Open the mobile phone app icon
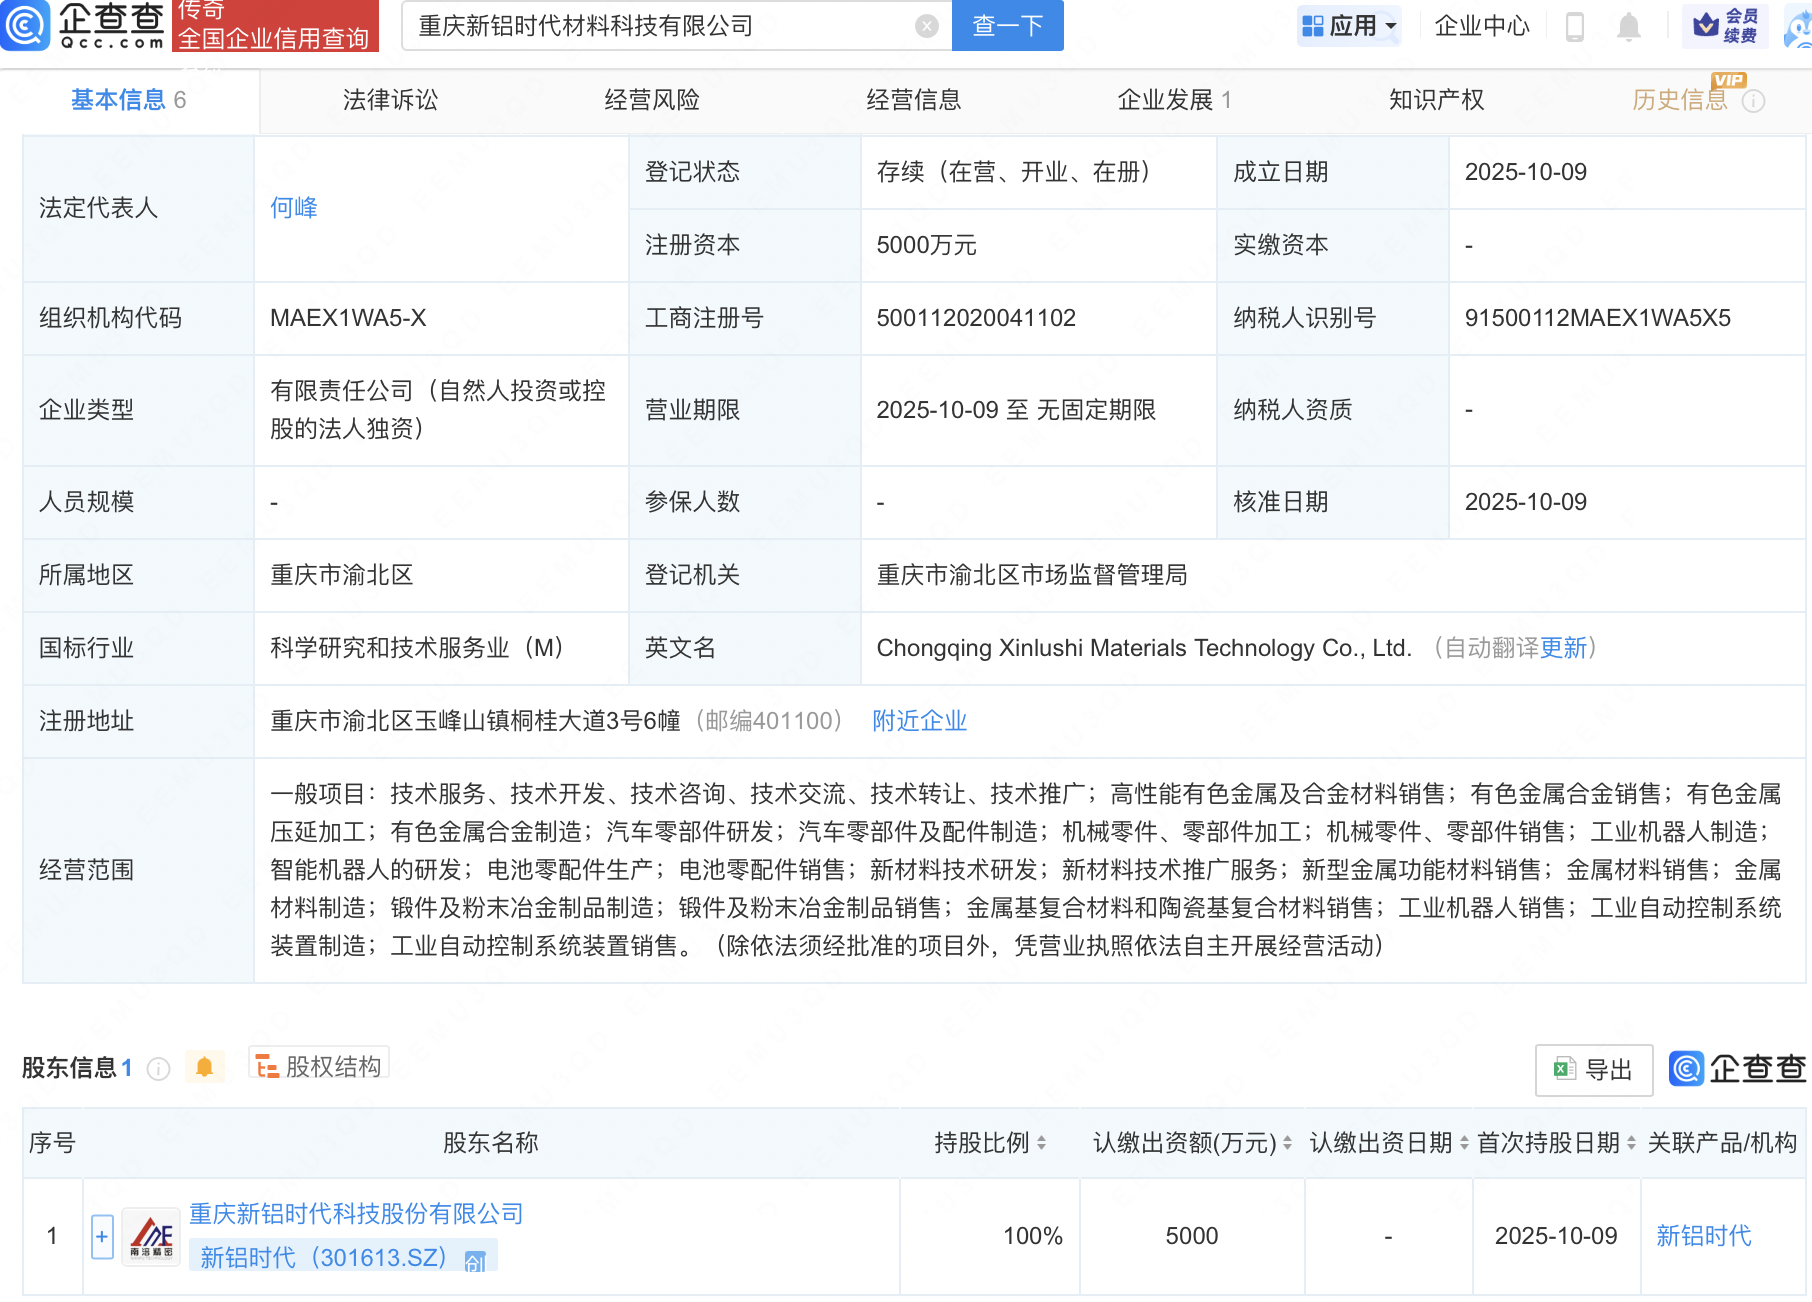 click(1574, 26)
